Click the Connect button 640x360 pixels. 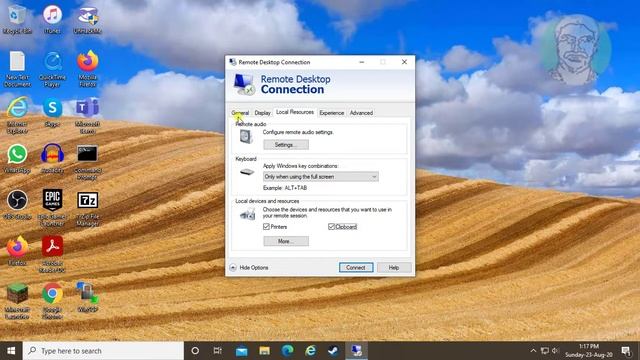click(356, 267)
